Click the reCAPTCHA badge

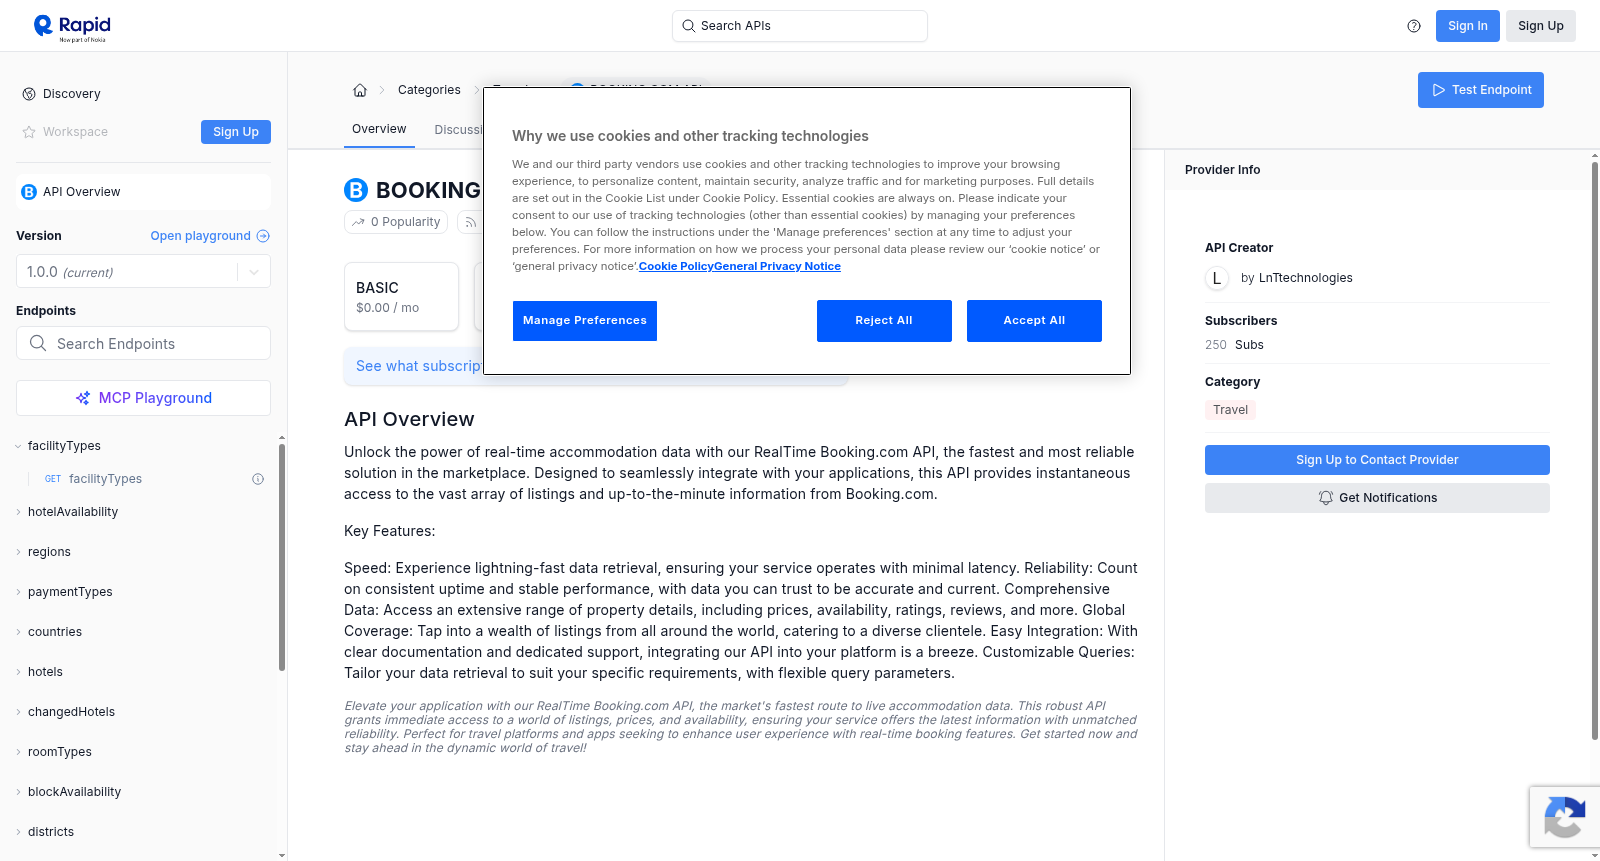pyautogui.click(x=1565, y=817)
